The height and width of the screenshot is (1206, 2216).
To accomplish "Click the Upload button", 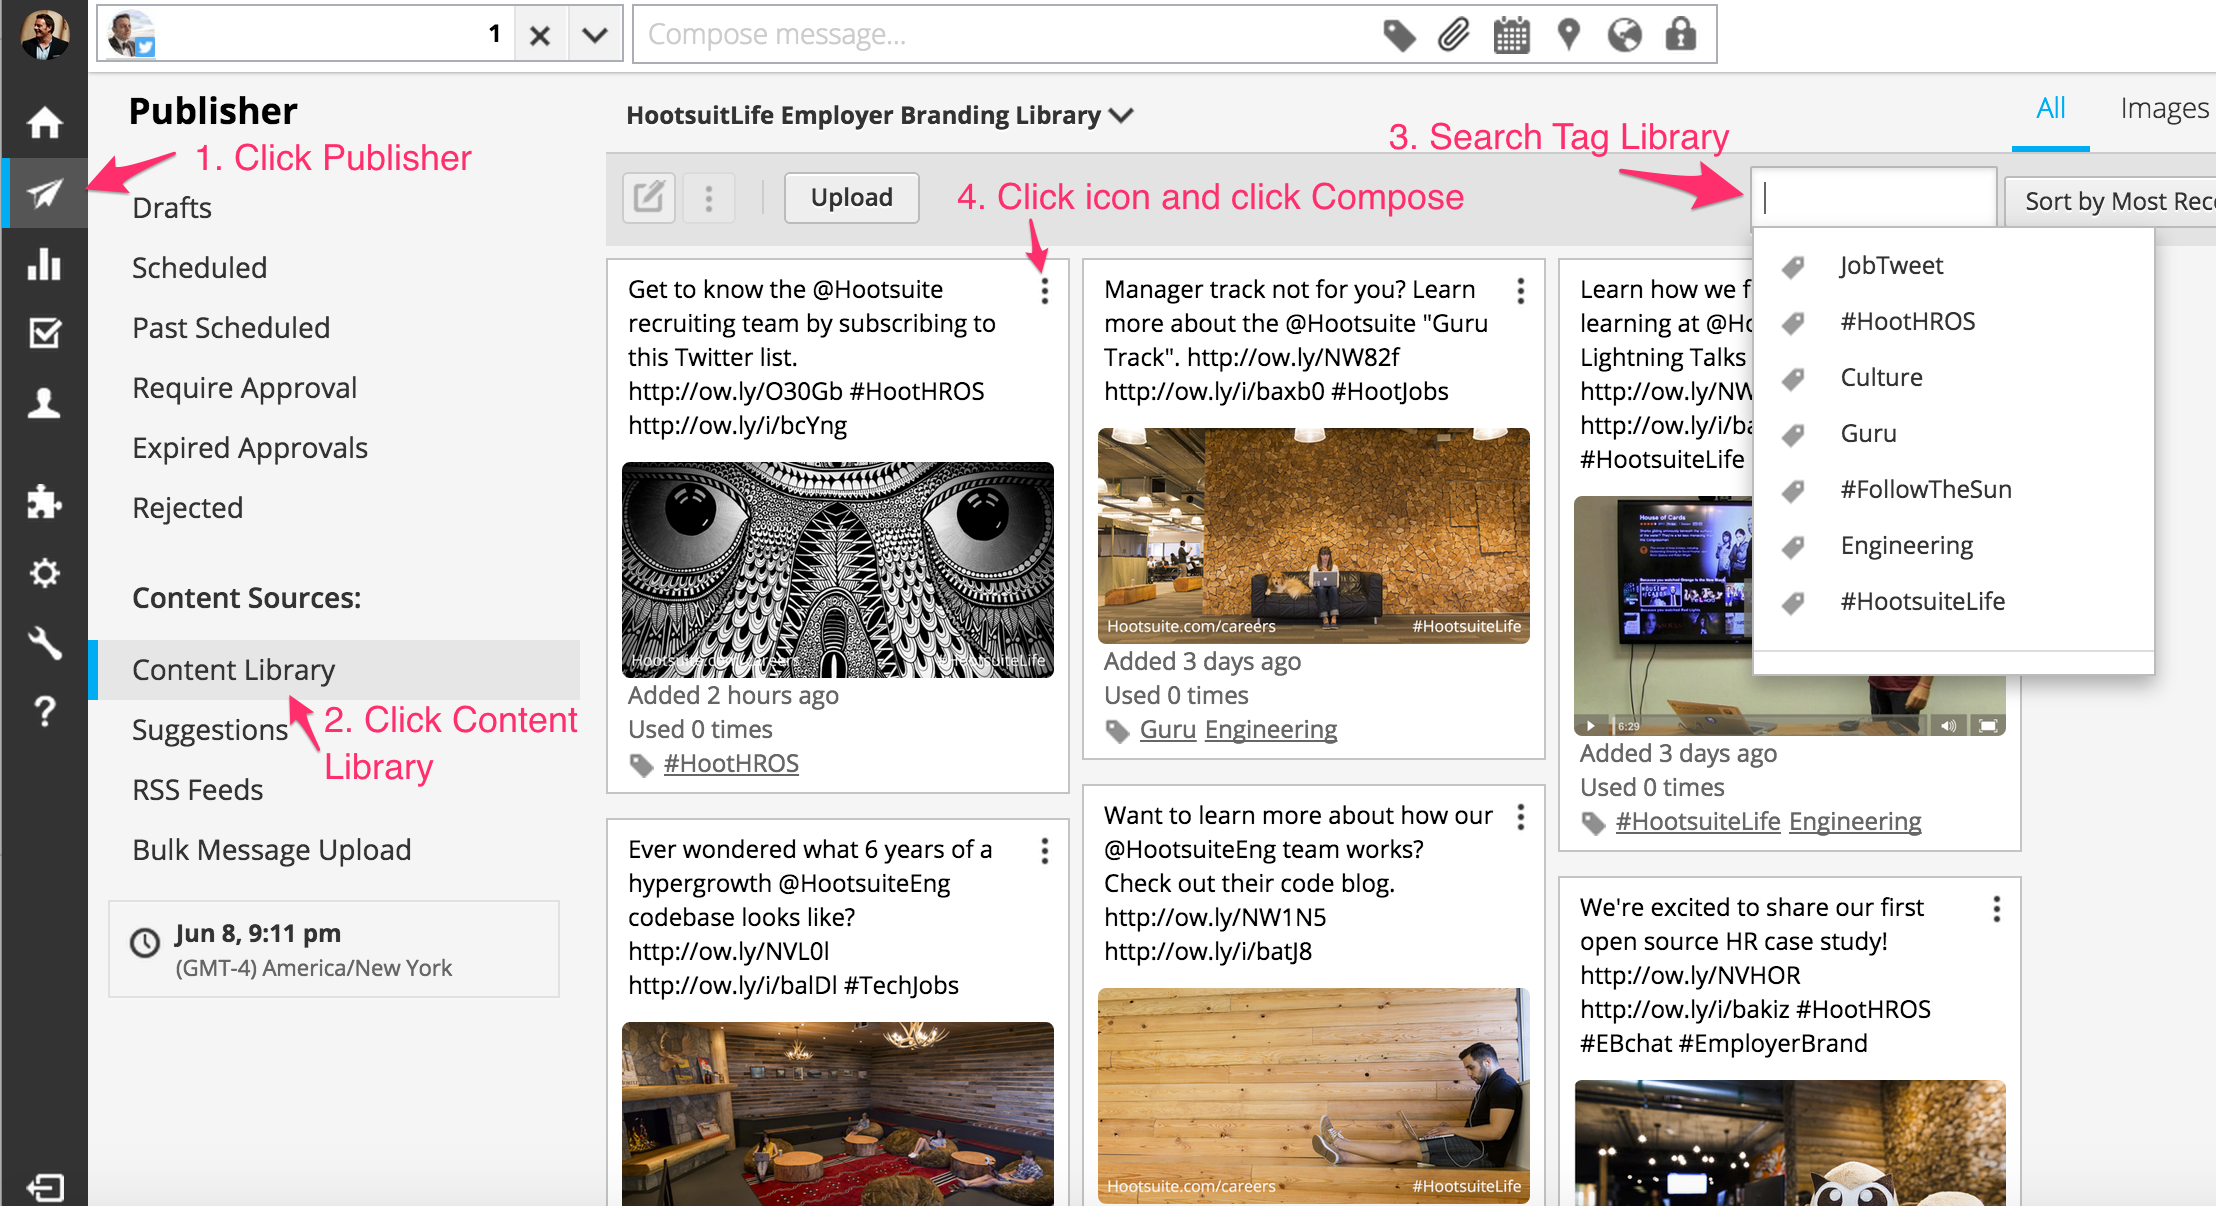I will coord(851,197).
